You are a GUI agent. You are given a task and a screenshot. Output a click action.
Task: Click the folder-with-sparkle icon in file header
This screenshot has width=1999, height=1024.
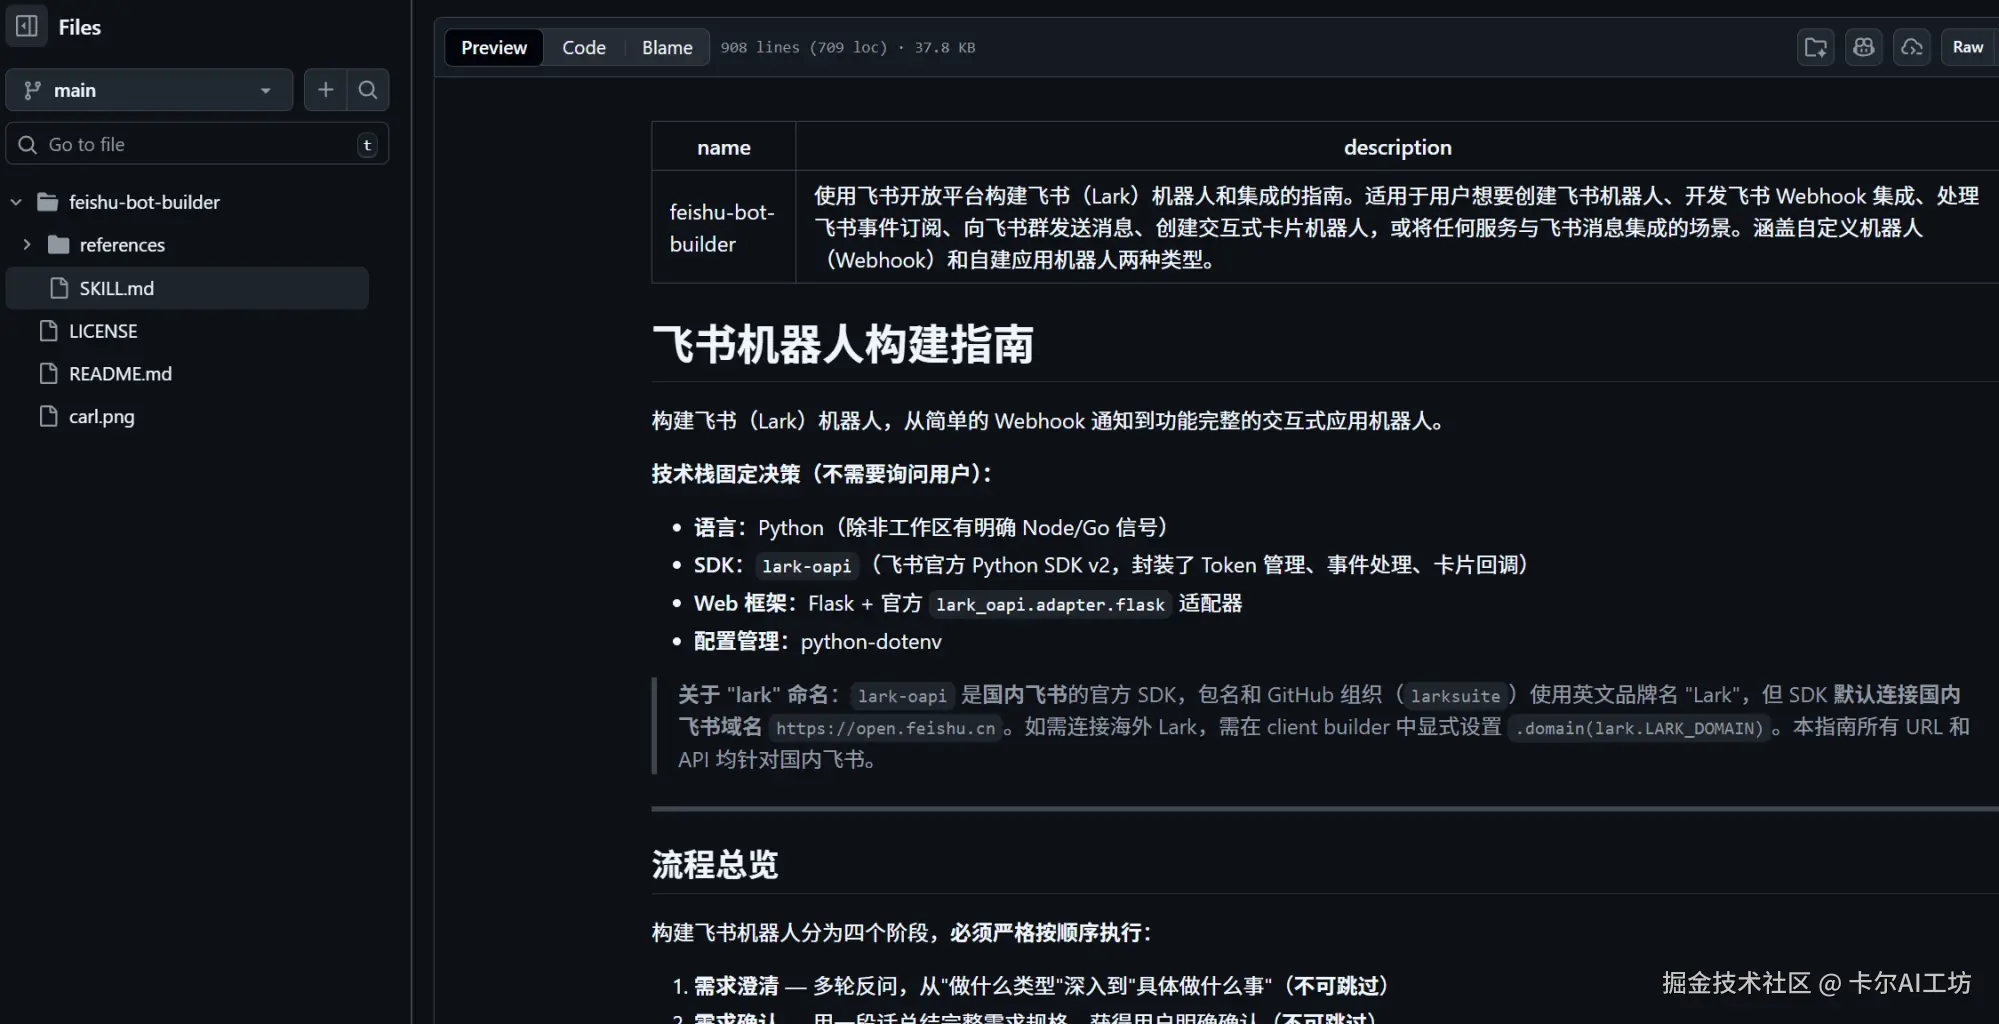point(1815,47)
